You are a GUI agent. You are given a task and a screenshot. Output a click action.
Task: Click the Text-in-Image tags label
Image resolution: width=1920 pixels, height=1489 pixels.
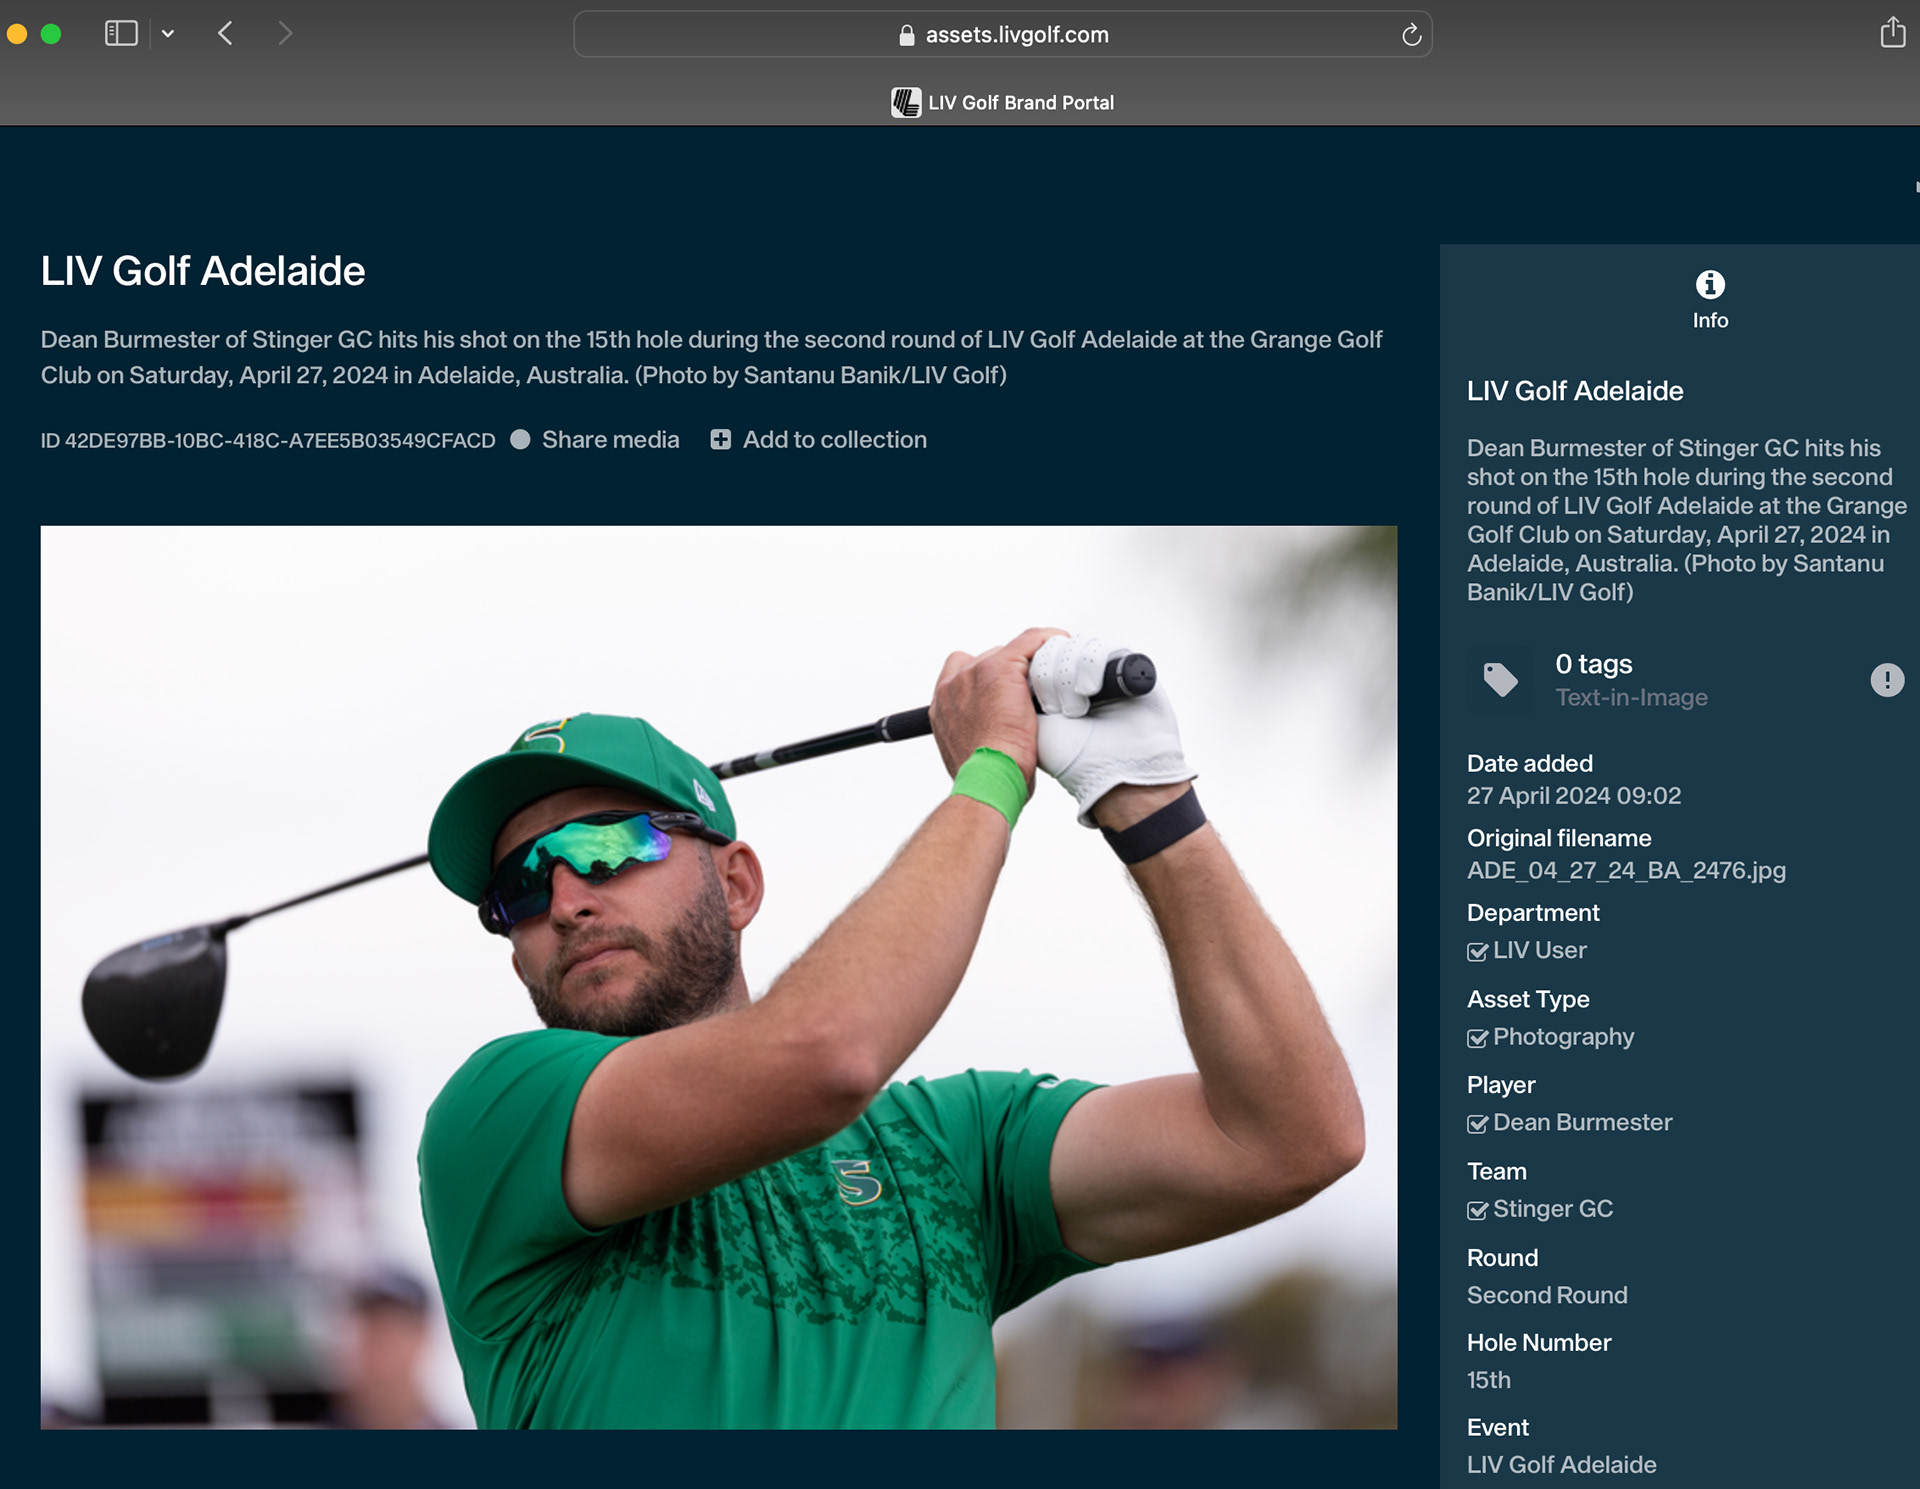[x=1631, y=698]
